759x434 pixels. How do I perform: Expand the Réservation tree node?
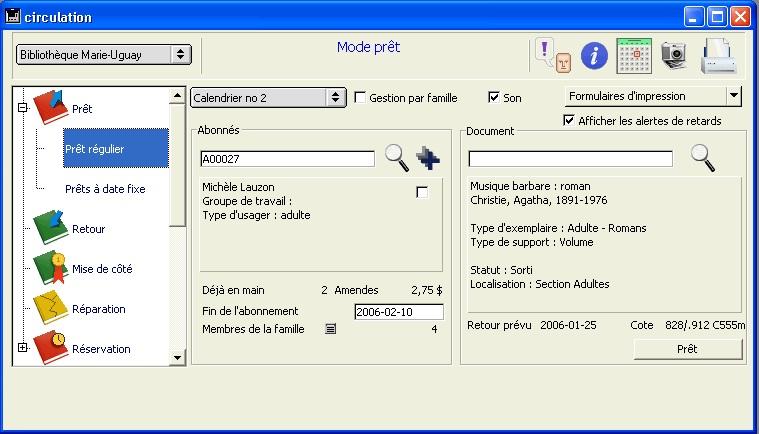tap(22, 348)
